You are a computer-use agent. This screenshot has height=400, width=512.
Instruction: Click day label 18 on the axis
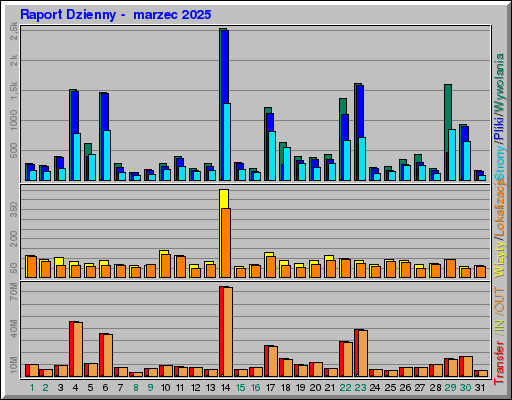(286, 388)
